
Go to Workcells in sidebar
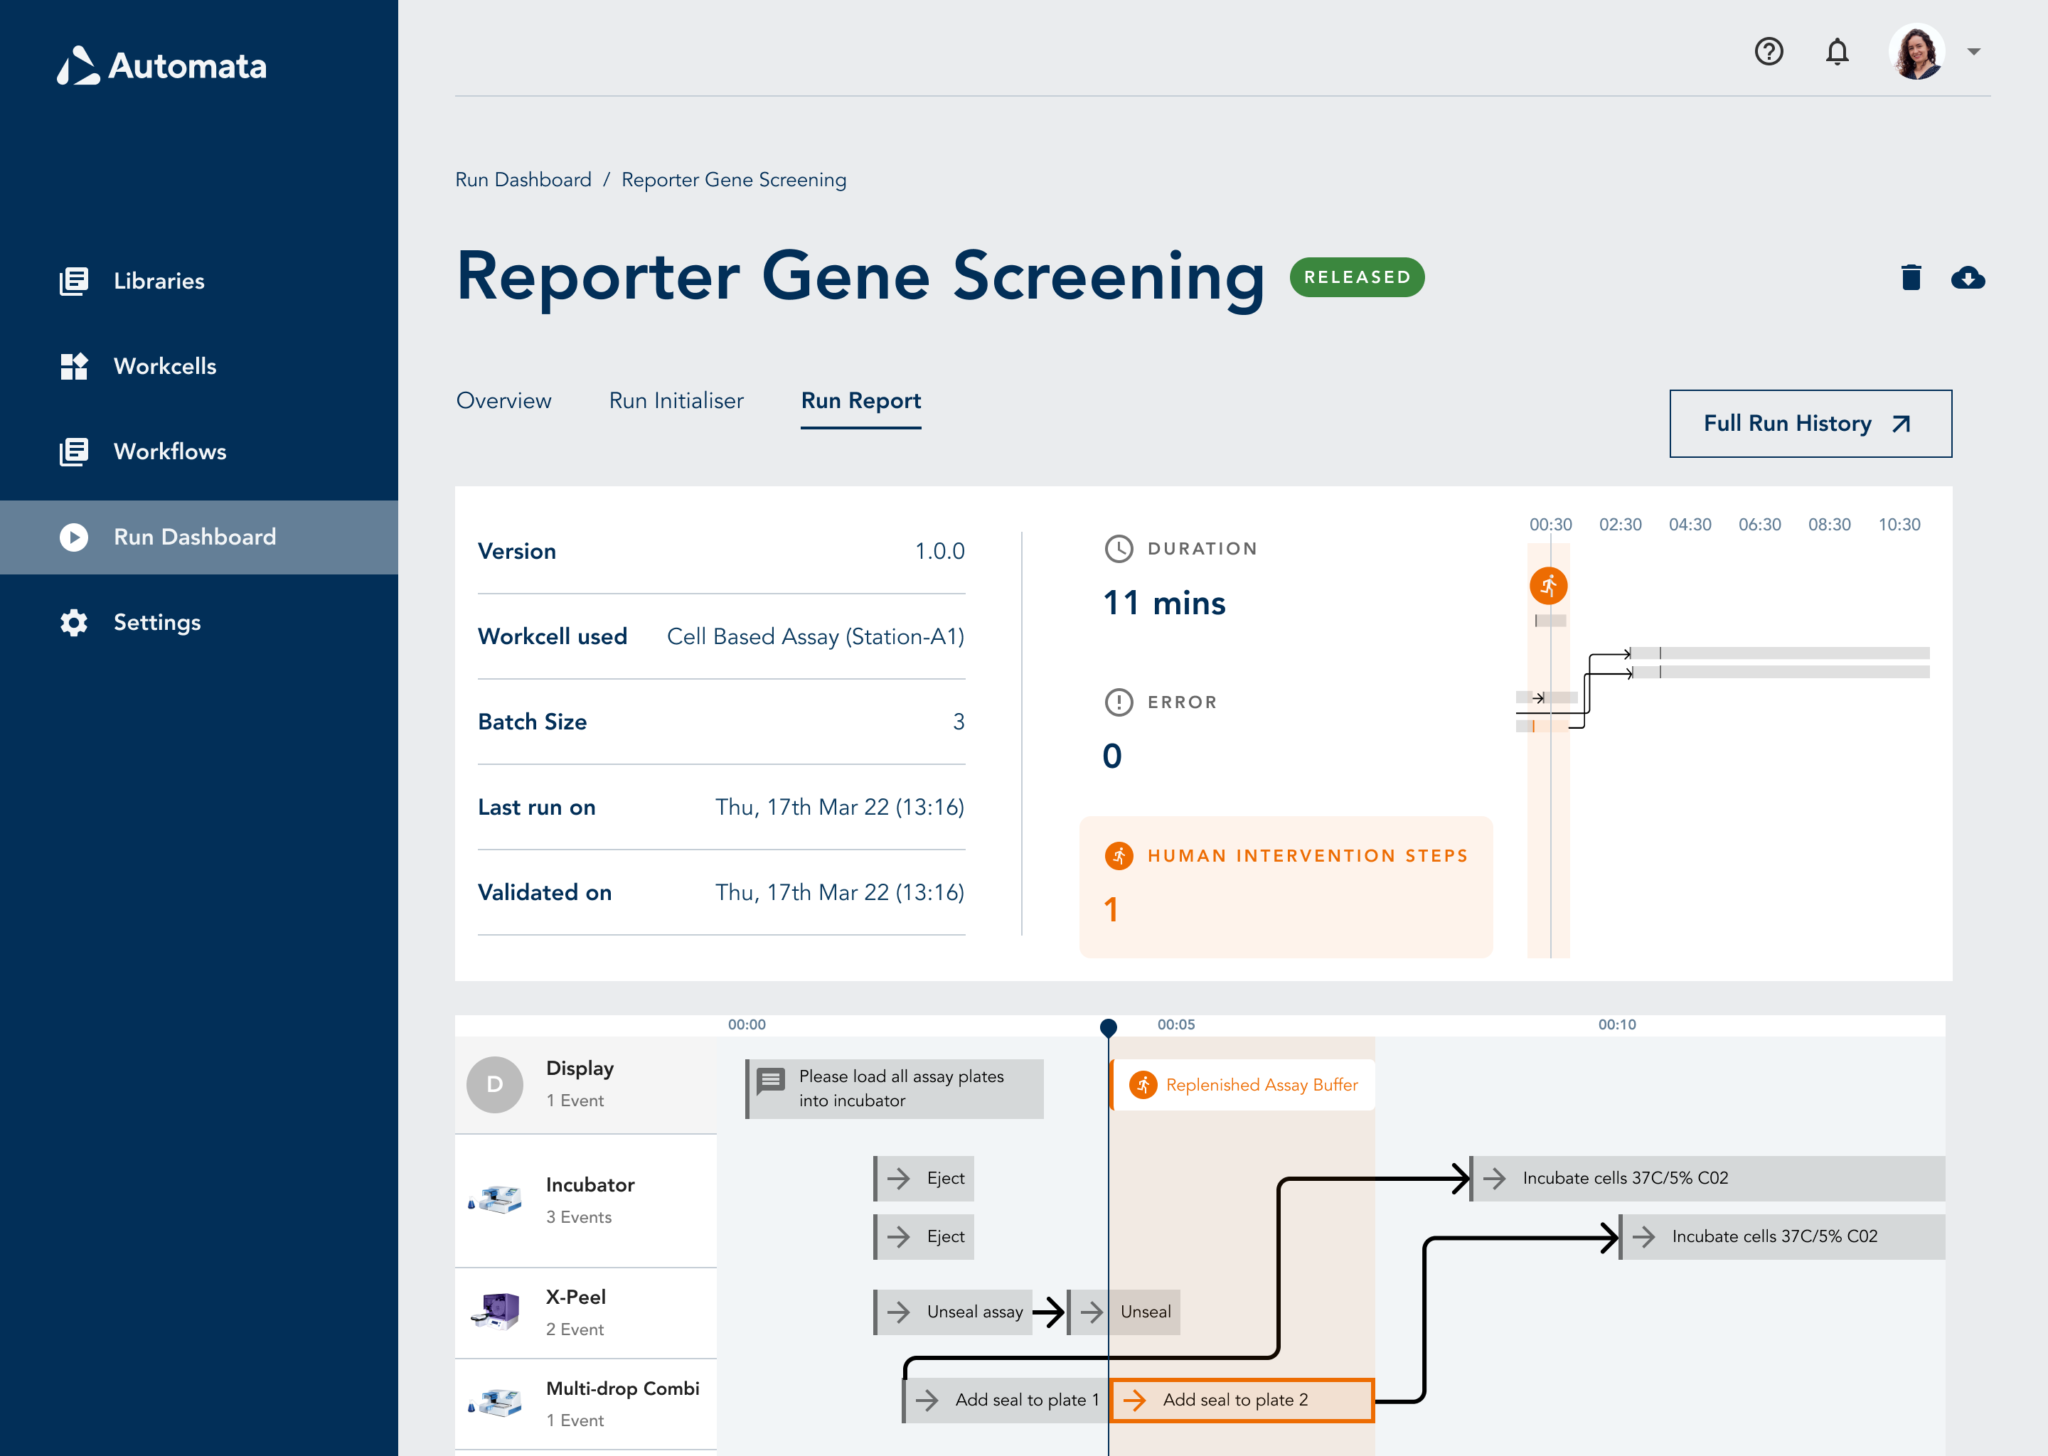pyautogui.click(x=164, y=366)
